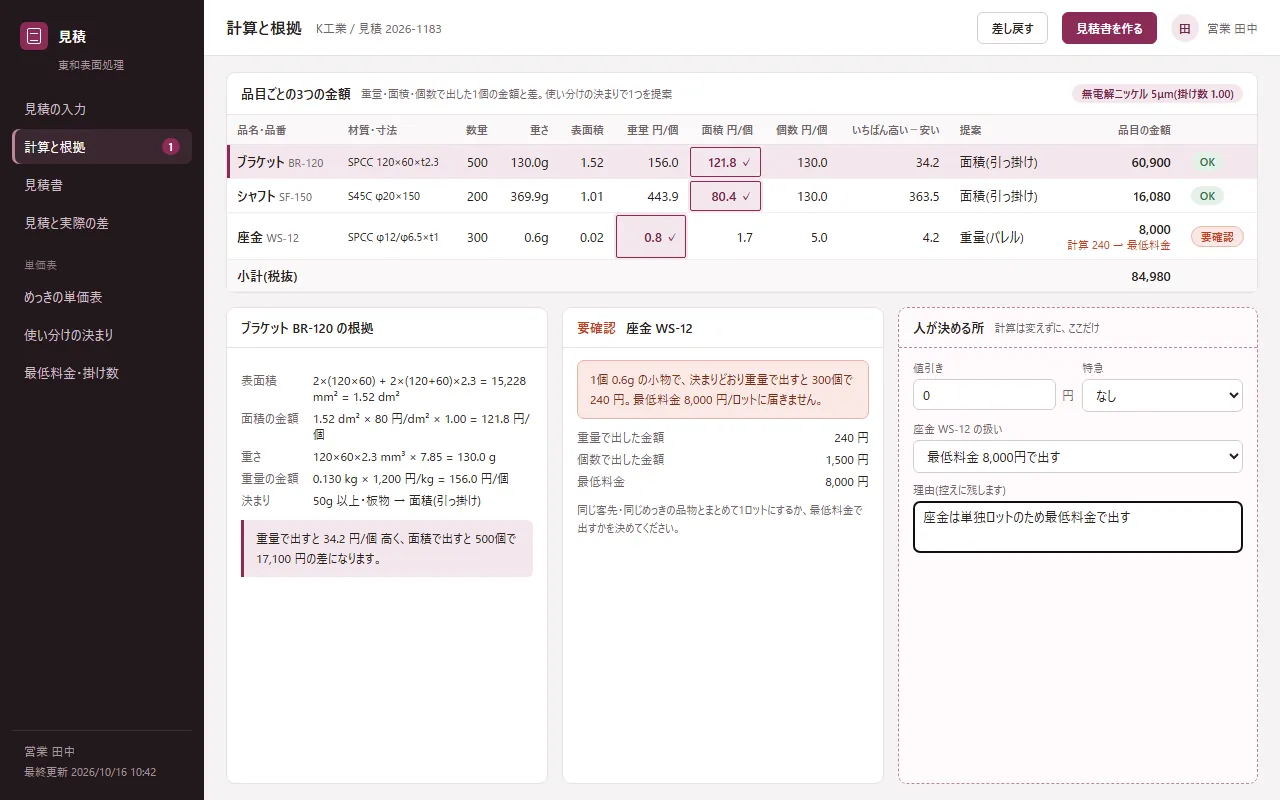Open 見積と実際の差 page
Image resolution: width=1280 pixels, height=800 pixels.
pos(102,223)
